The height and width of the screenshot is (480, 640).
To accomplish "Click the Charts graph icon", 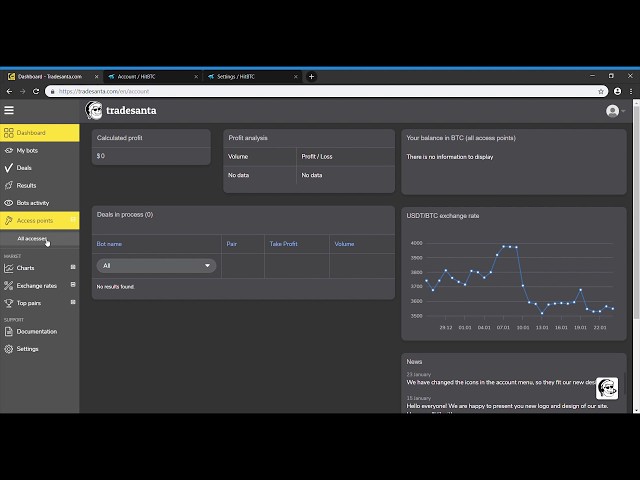I will tap(9, 268).
